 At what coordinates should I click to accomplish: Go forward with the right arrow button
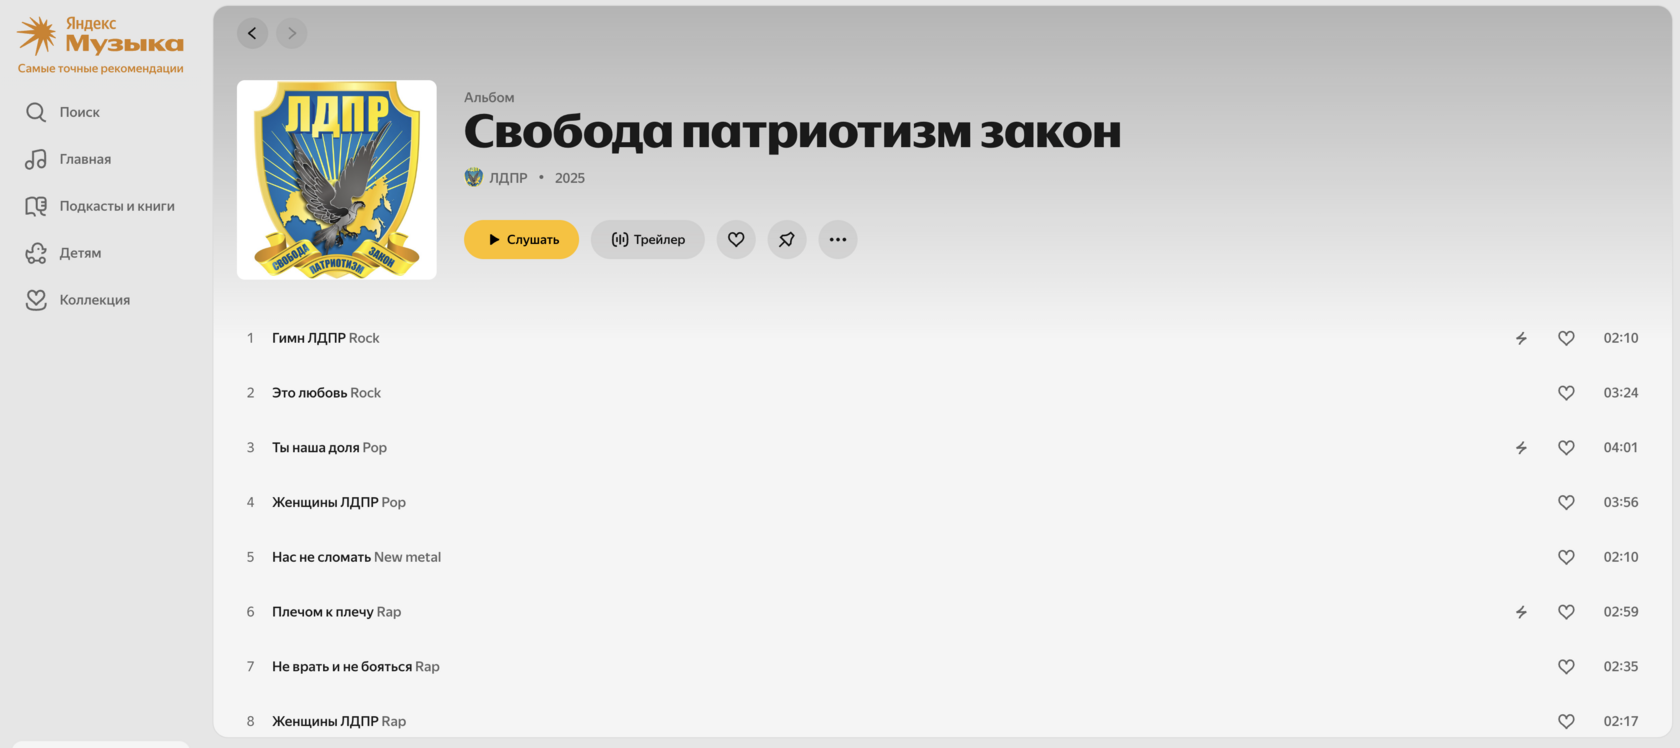(x=292, y=33)
